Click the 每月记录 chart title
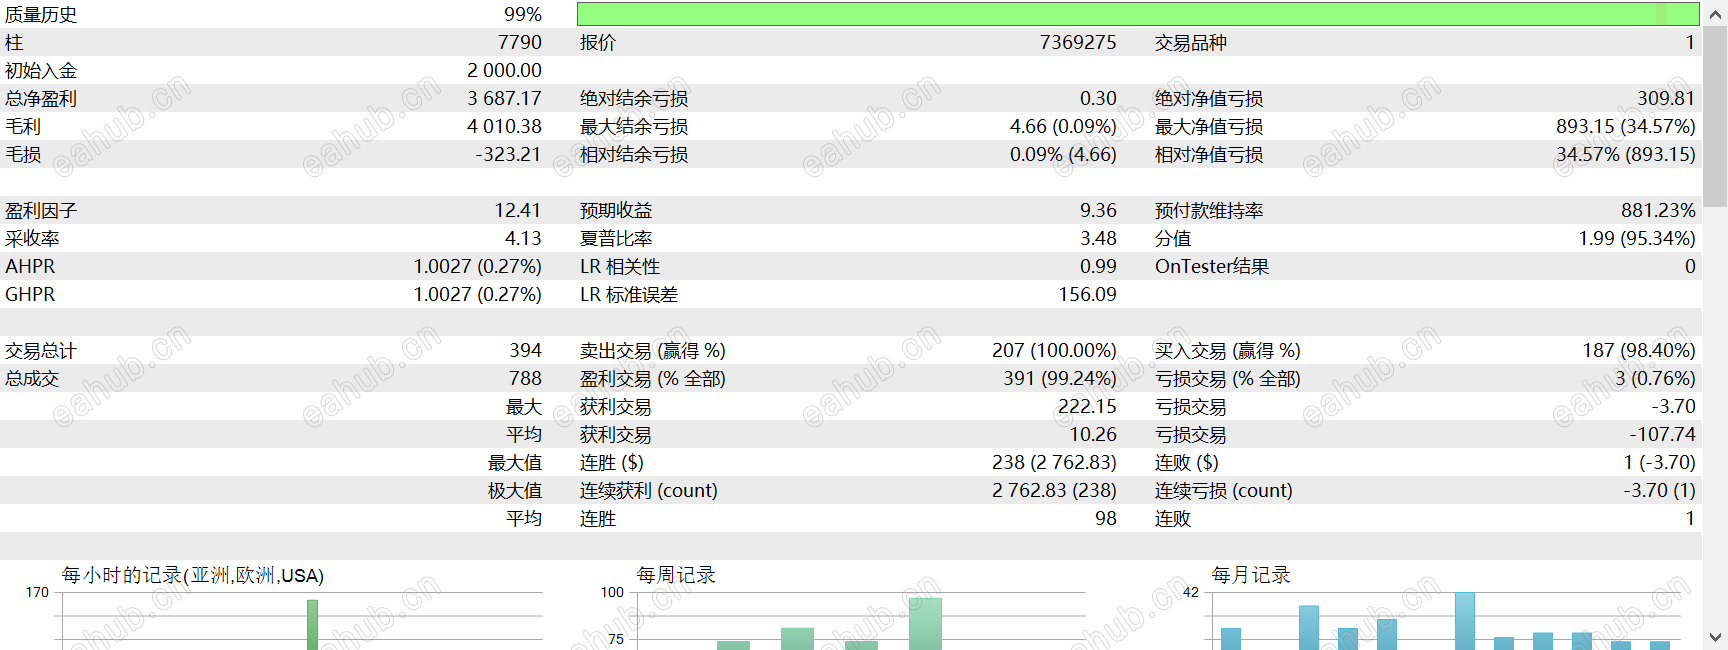This screenshot has height=650, width=1728. click(x=1252, y=575)
